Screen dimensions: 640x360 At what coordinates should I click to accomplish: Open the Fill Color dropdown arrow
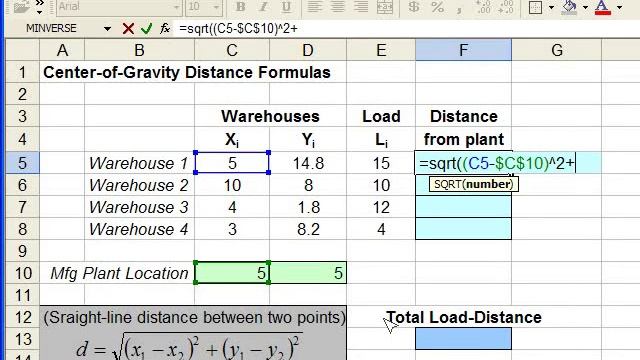click(x=585, y=7)
